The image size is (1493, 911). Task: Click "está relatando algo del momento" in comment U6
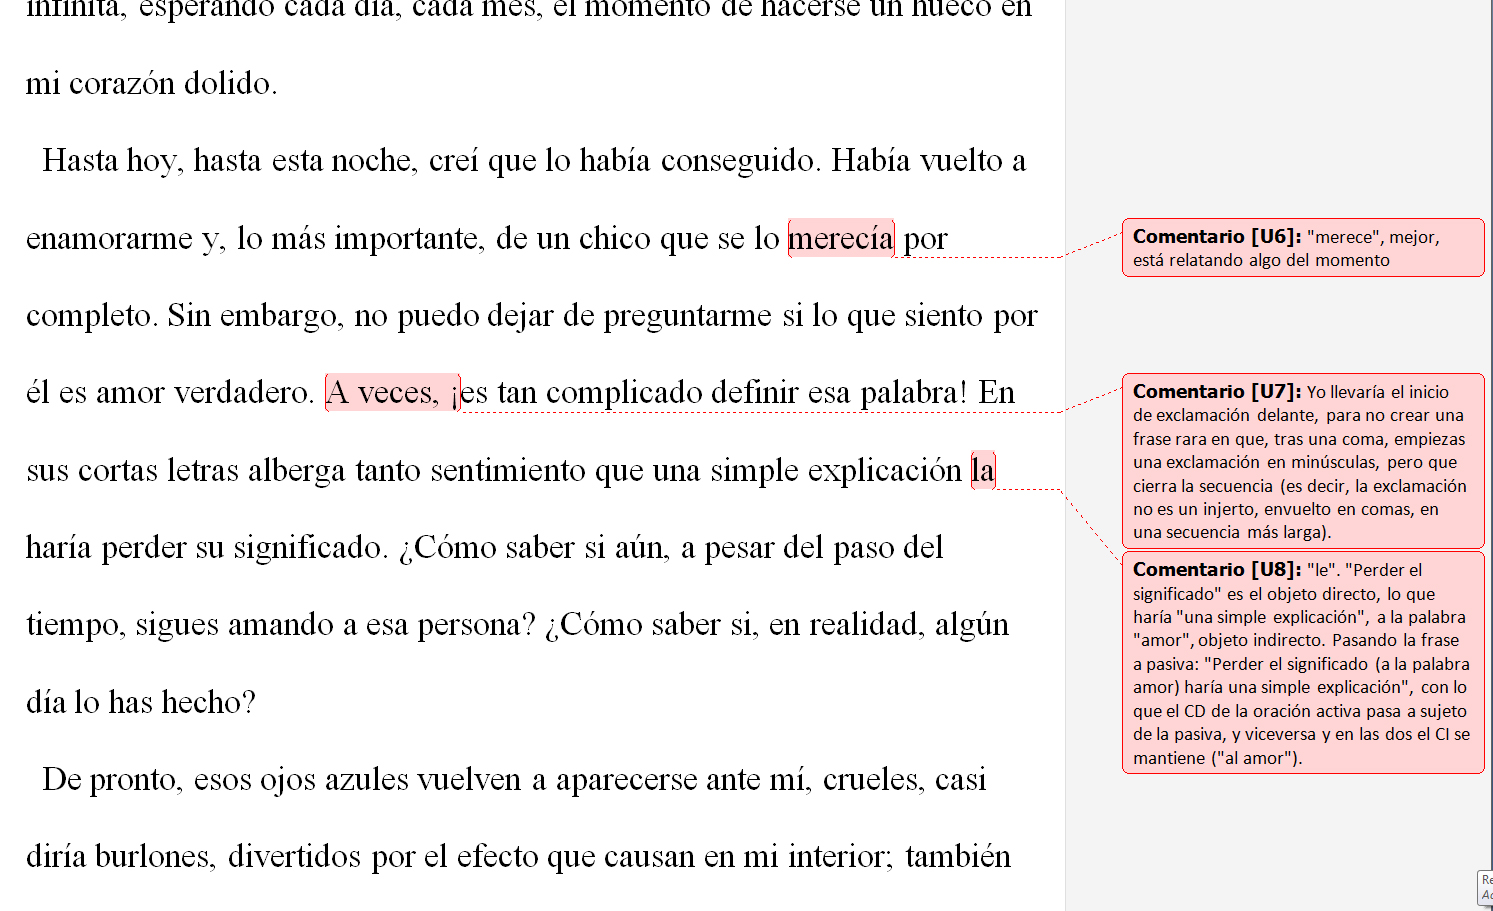[x=1261, y=260]
